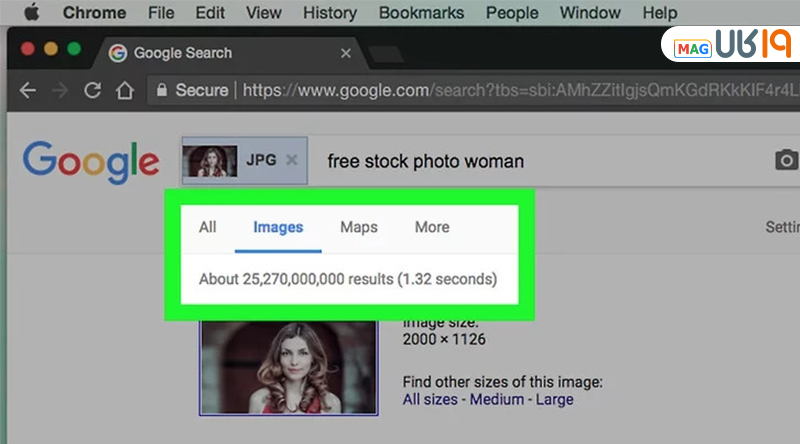The width and height of the screenshot is (800, 444).
Task: Click the Medium size link
Action: click(x=497, y=400)
